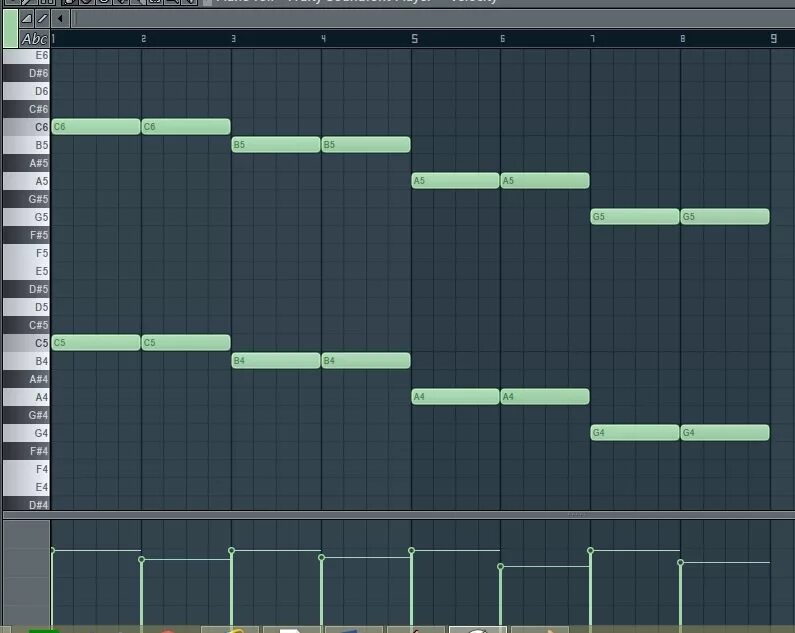Select the B5 note starting at bar 4
The height and width of the screenshot is (633, 795).
pyautogui.click(x=366, y=145)
